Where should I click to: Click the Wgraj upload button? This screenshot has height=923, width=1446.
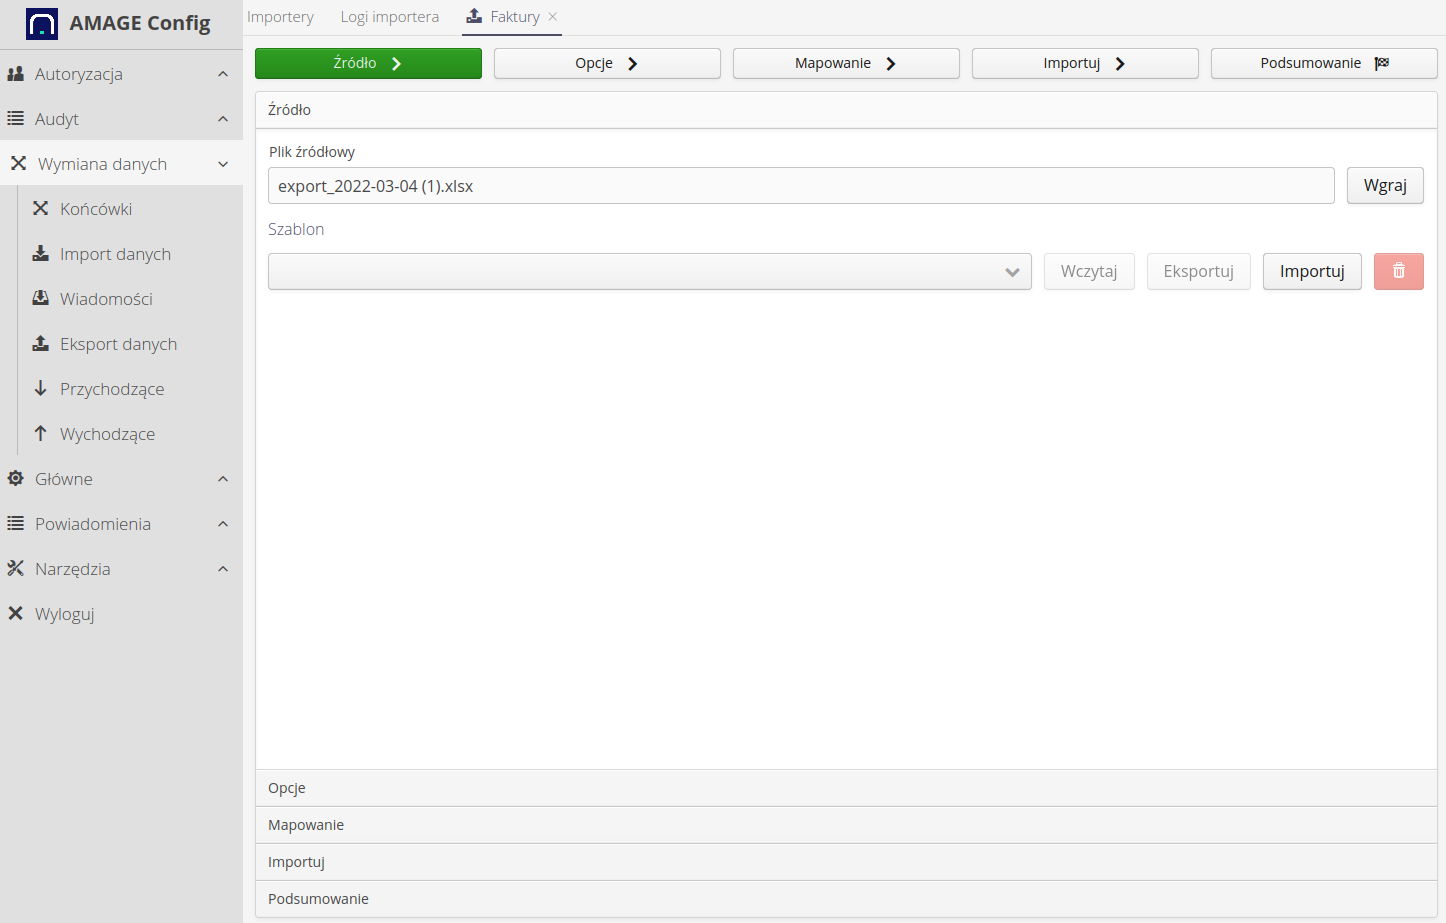pyautogui.click(x=1385, y=185)
